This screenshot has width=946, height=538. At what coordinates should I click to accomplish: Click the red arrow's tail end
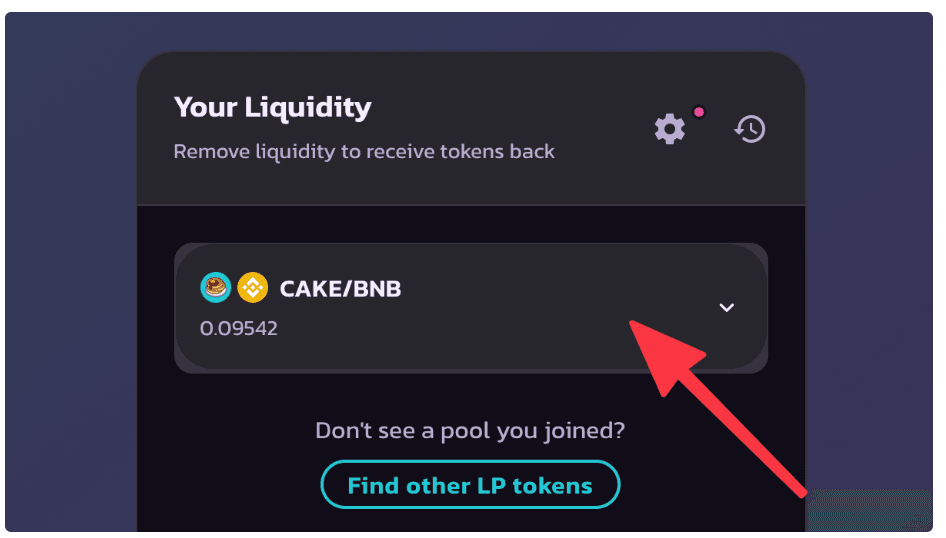click(800, 488)
